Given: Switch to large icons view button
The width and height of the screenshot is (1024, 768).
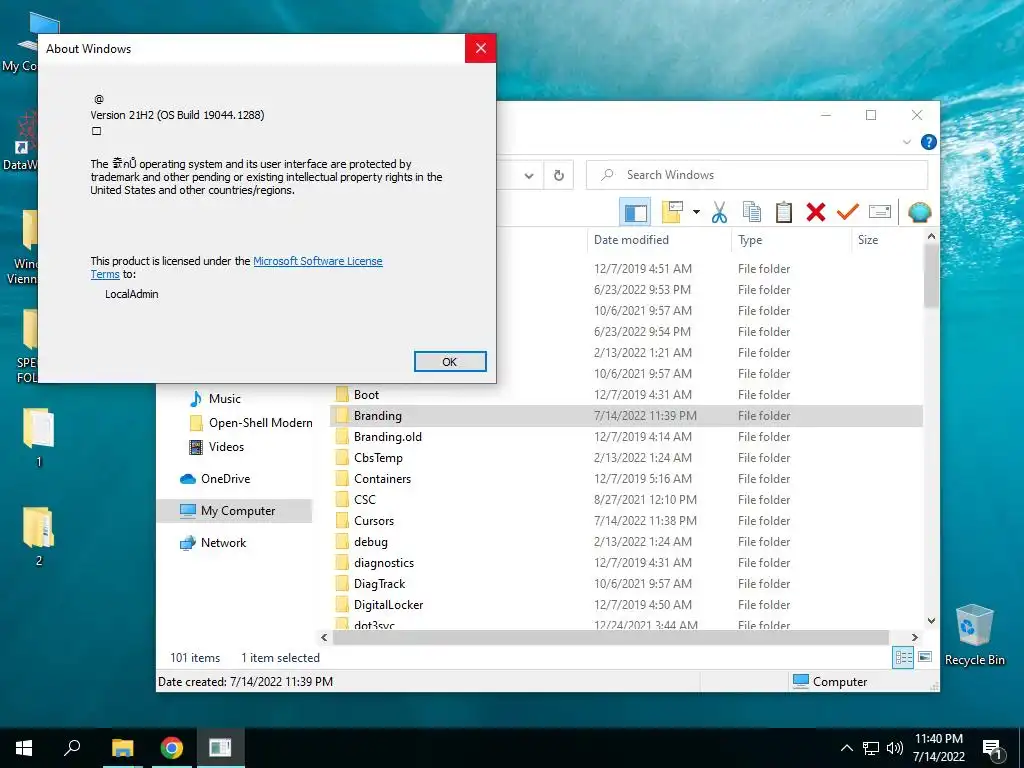Looking at the screenshot, I should coord(925,657).
